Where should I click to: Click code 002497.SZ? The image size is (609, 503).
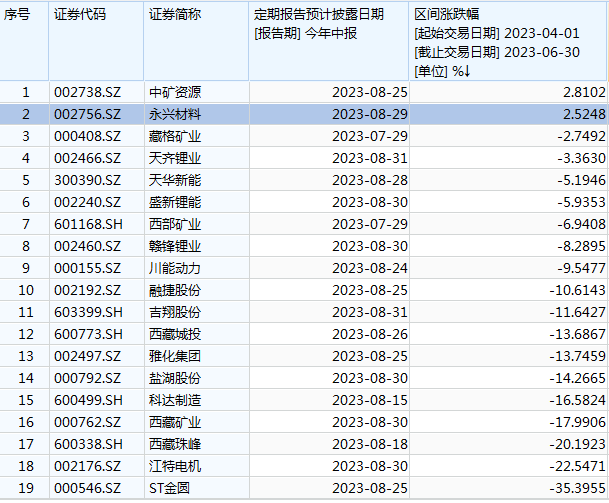coord(88,356)
